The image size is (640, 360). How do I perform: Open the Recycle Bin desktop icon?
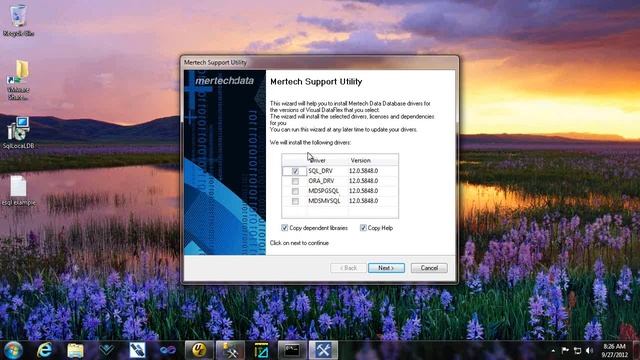(18, 20)
